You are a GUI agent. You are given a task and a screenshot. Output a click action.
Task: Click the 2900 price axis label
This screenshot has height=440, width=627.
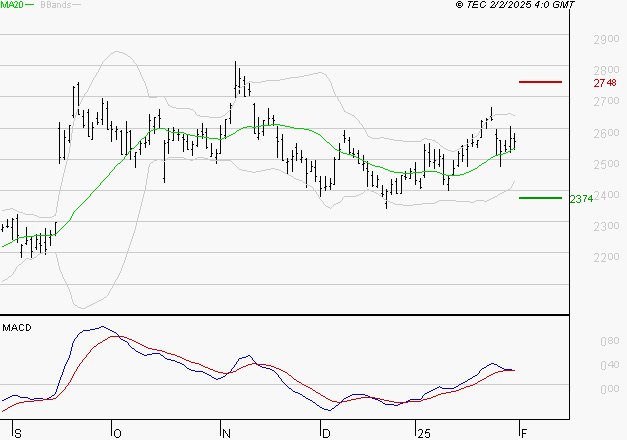coord(606,39)
